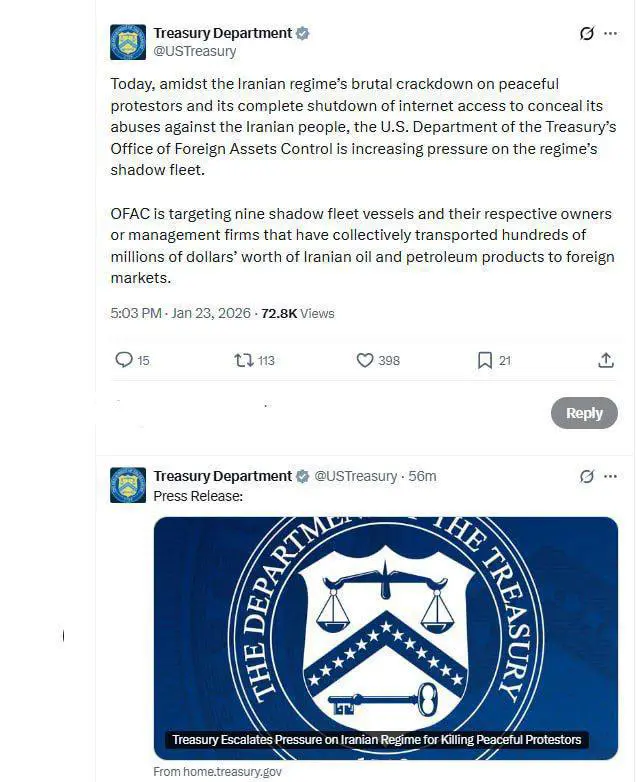Screen dimensions: 636x782
Task: Click the reply comment icon
Action: 124,360
